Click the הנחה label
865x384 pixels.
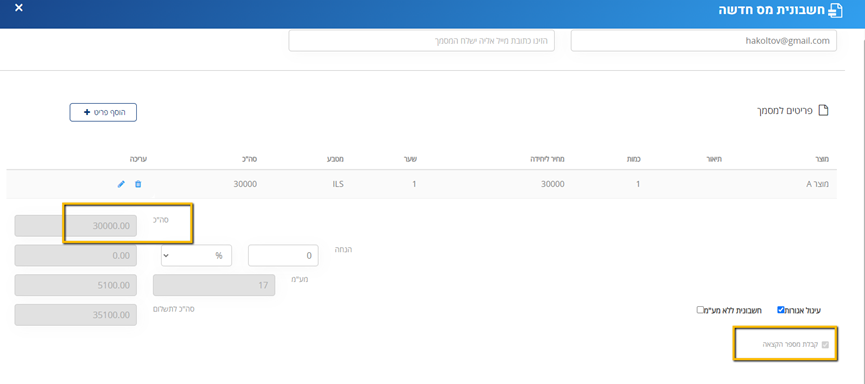point(344,249)
